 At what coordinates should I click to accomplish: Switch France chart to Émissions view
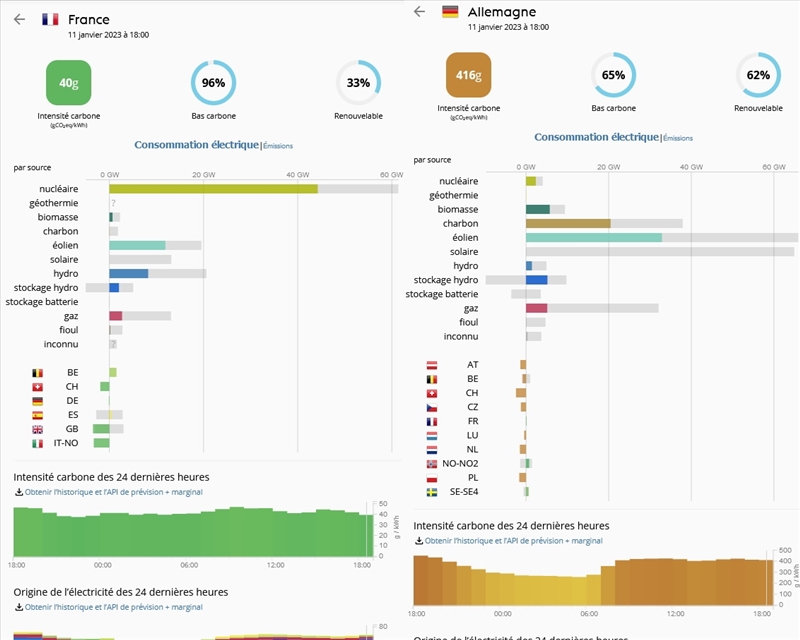[278, 146]
